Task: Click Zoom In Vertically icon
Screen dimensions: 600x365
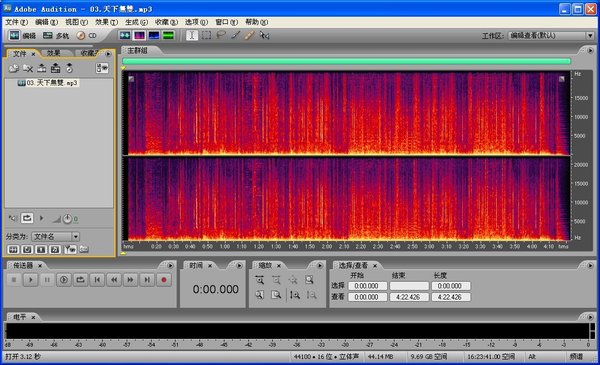Action: [295, 295]
